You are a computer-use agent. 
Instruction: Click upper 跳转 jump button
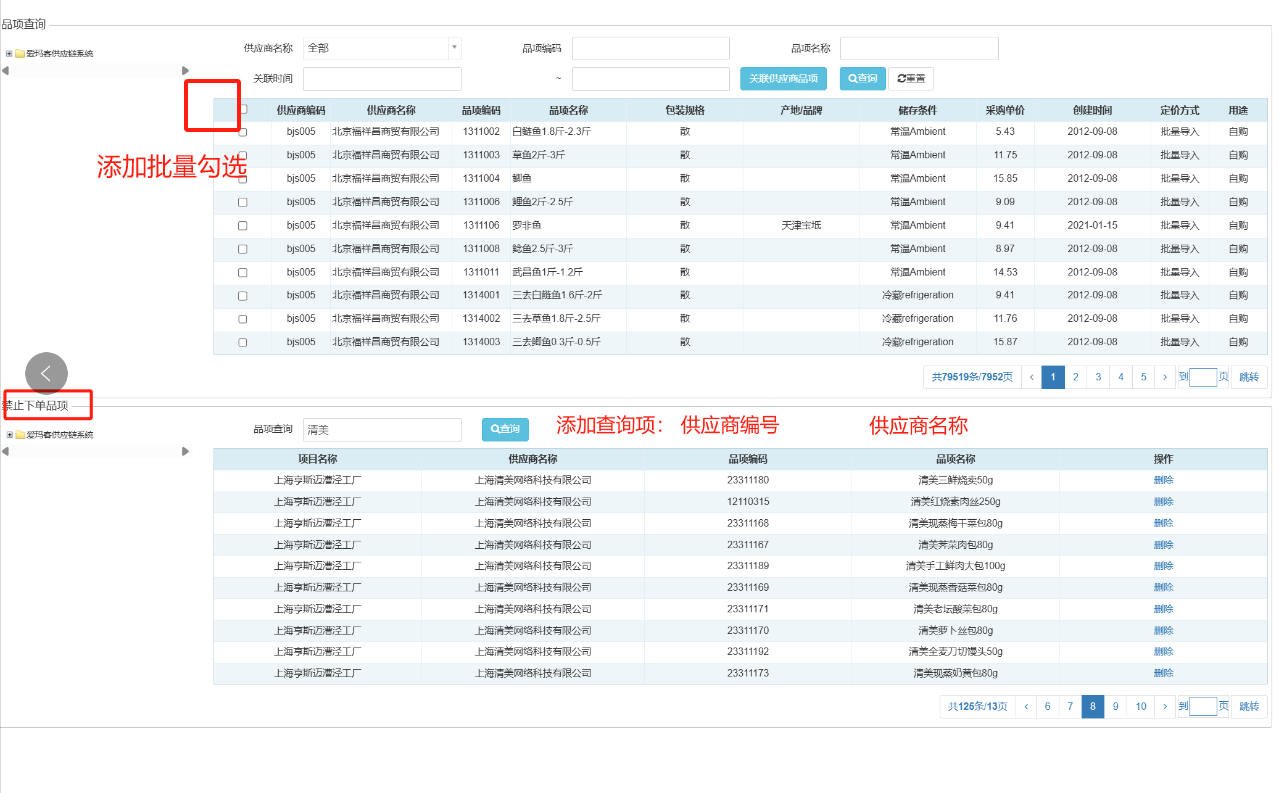coord(1250,377)
